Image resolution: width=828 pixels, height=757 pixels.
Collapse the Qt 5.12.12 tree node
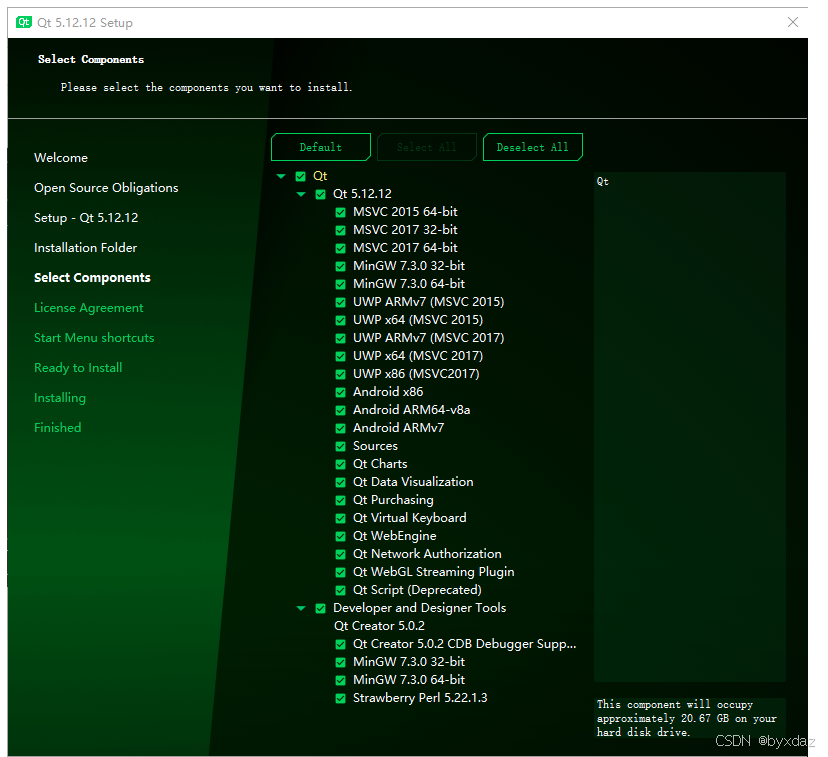pos(302,194)
